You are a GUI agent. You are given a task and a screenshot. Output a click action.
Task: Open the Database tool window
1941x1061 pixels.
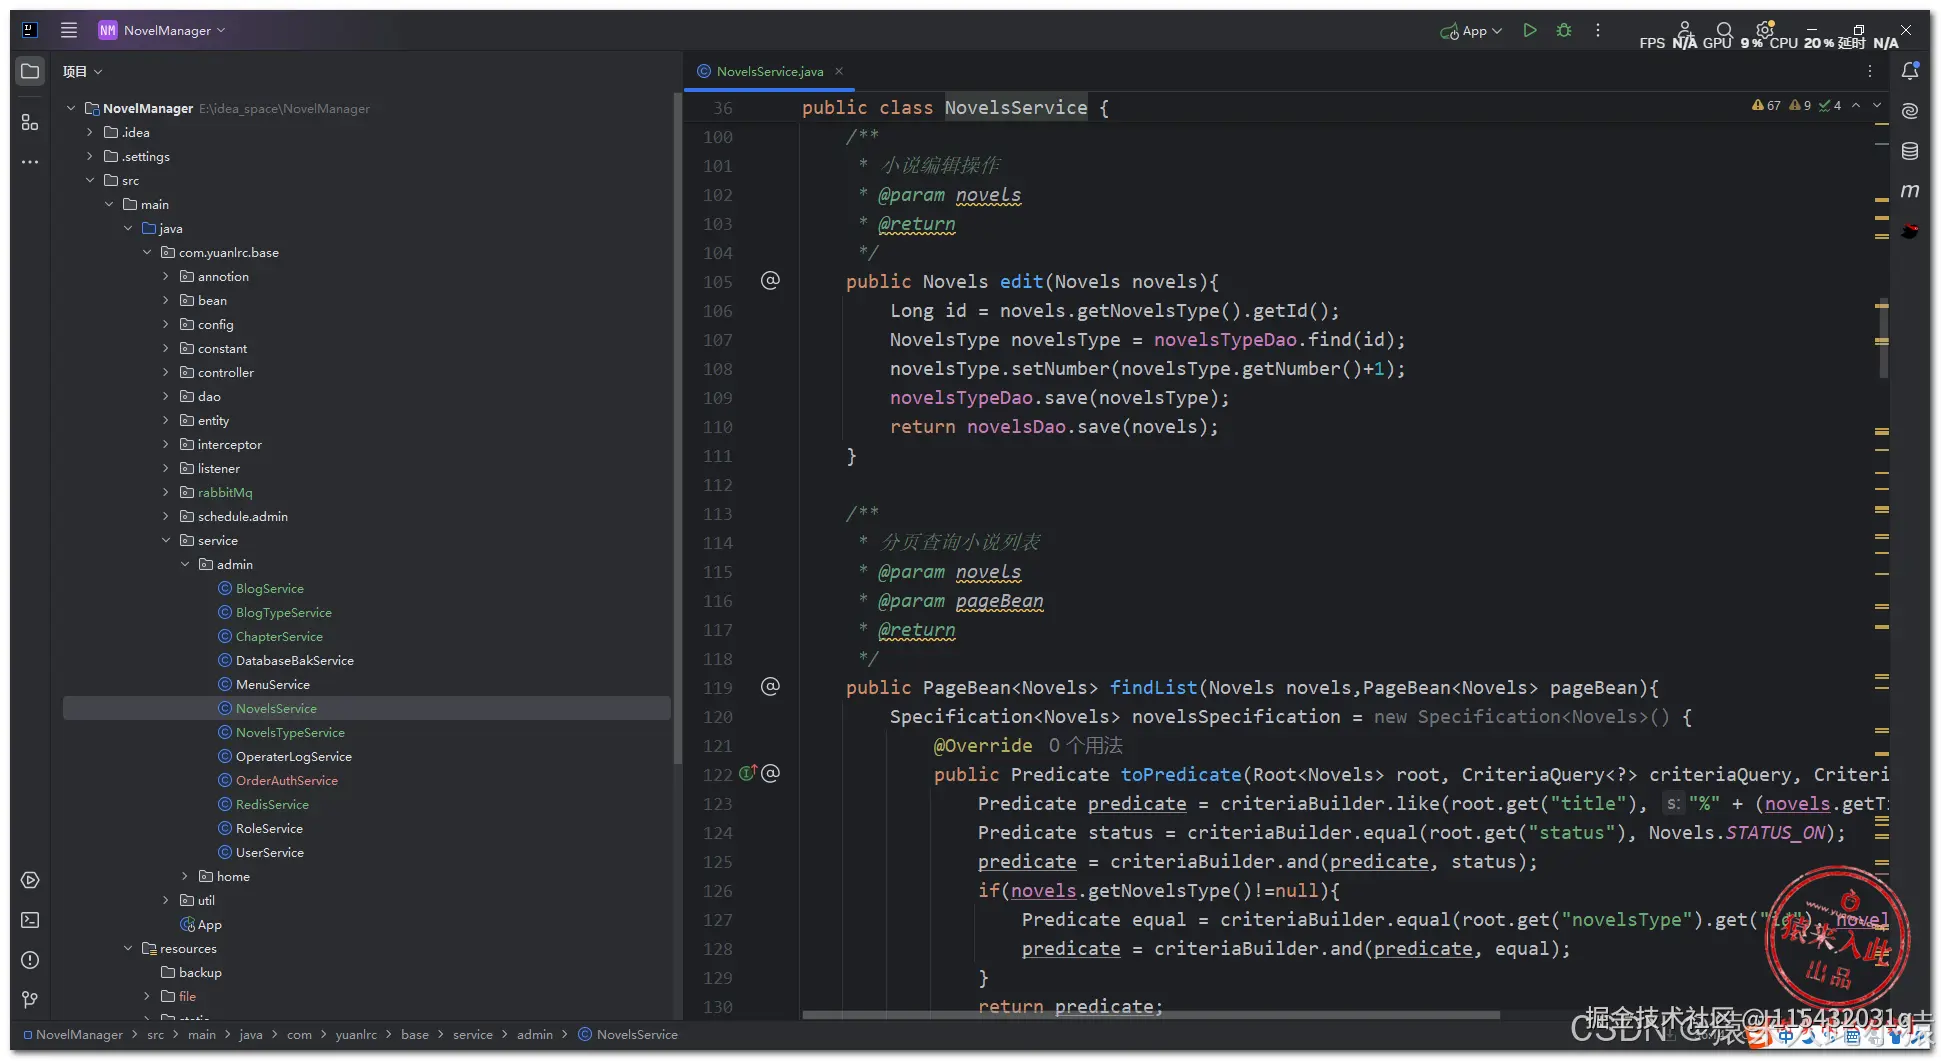click(x=1910, y=151)
